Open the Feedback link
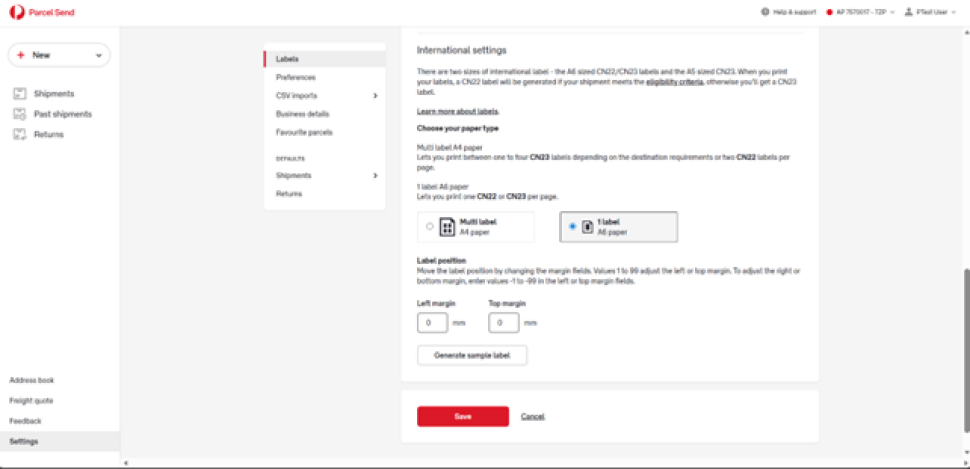Screen dimensions: 970x469 pos(25,421)
